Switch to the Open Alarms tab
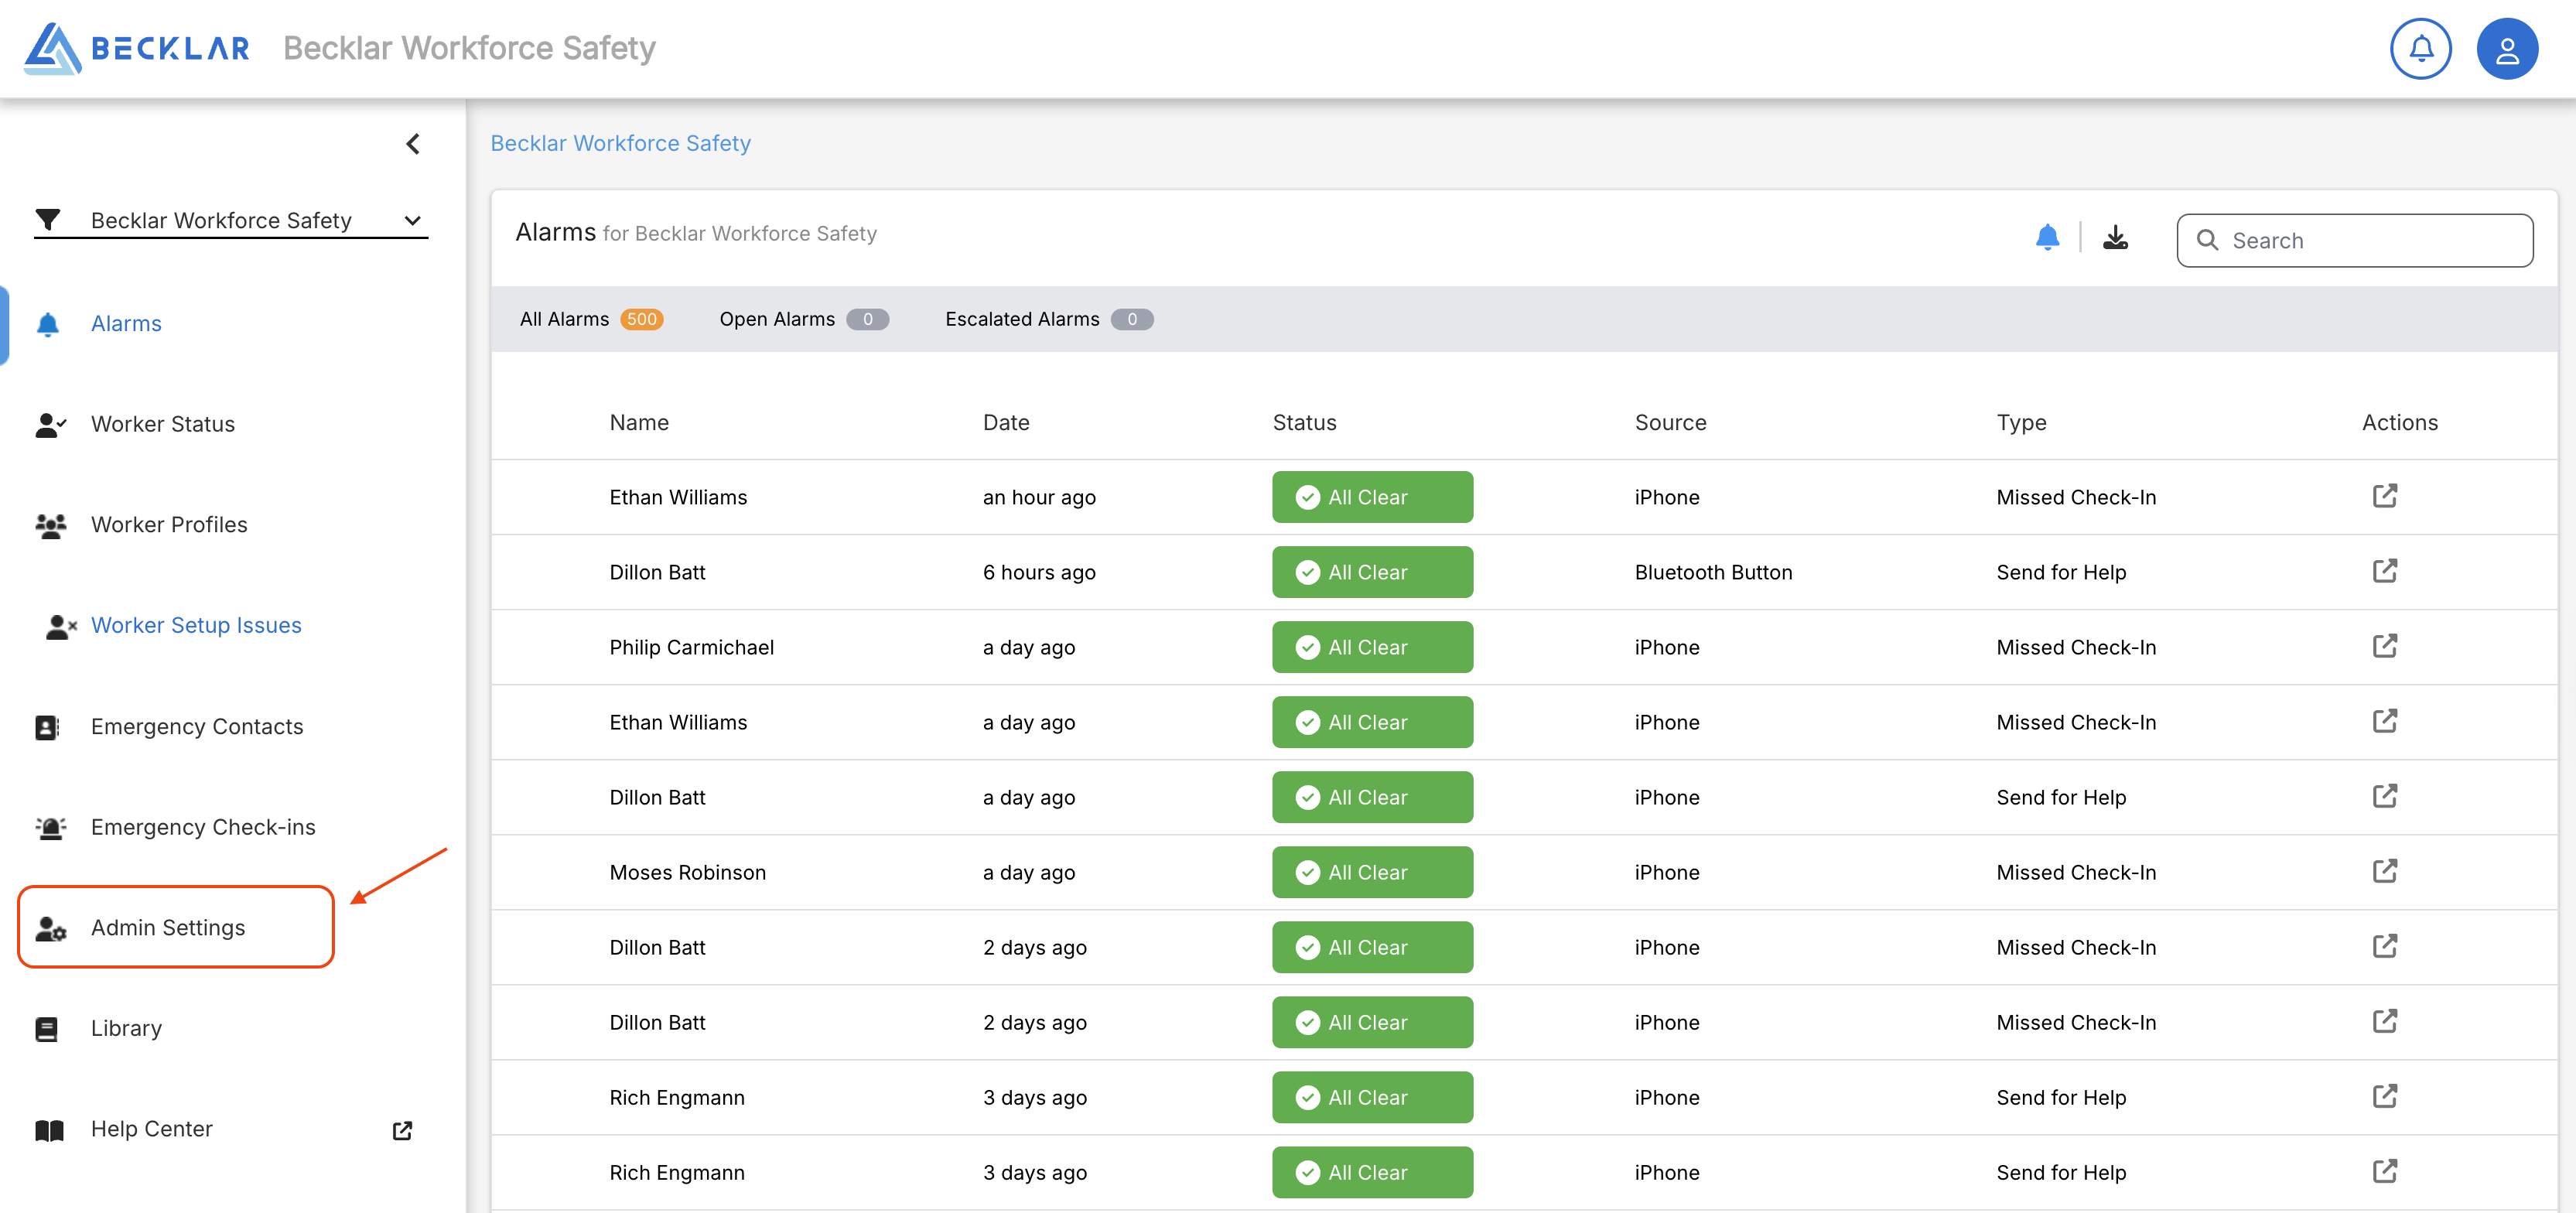Screen dimensions: 2576x1213 (803, 319)
